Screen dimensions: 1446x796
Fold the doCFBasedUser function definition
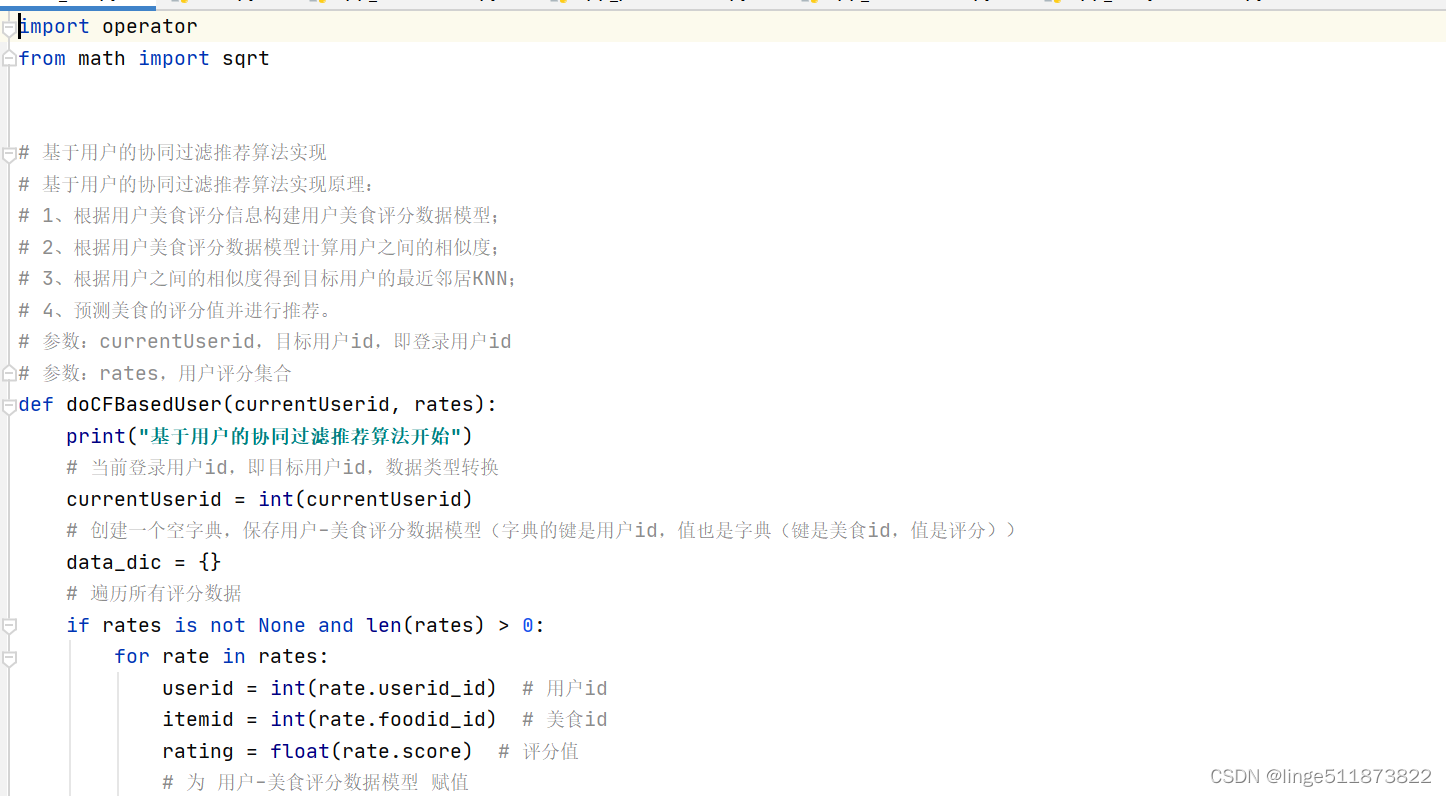(9, 405)
